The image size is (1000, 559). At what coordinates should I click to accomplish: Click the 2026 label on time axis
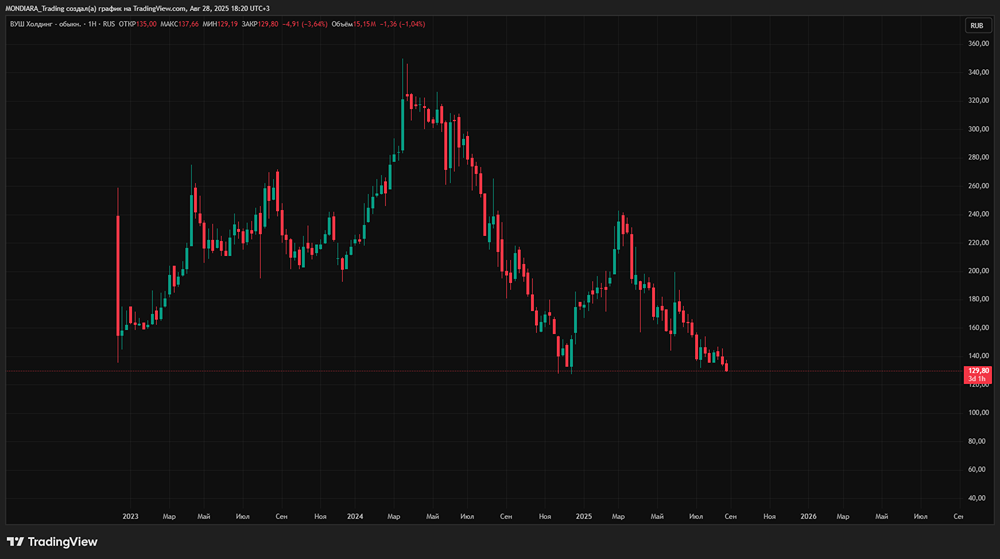coord(808,517)
